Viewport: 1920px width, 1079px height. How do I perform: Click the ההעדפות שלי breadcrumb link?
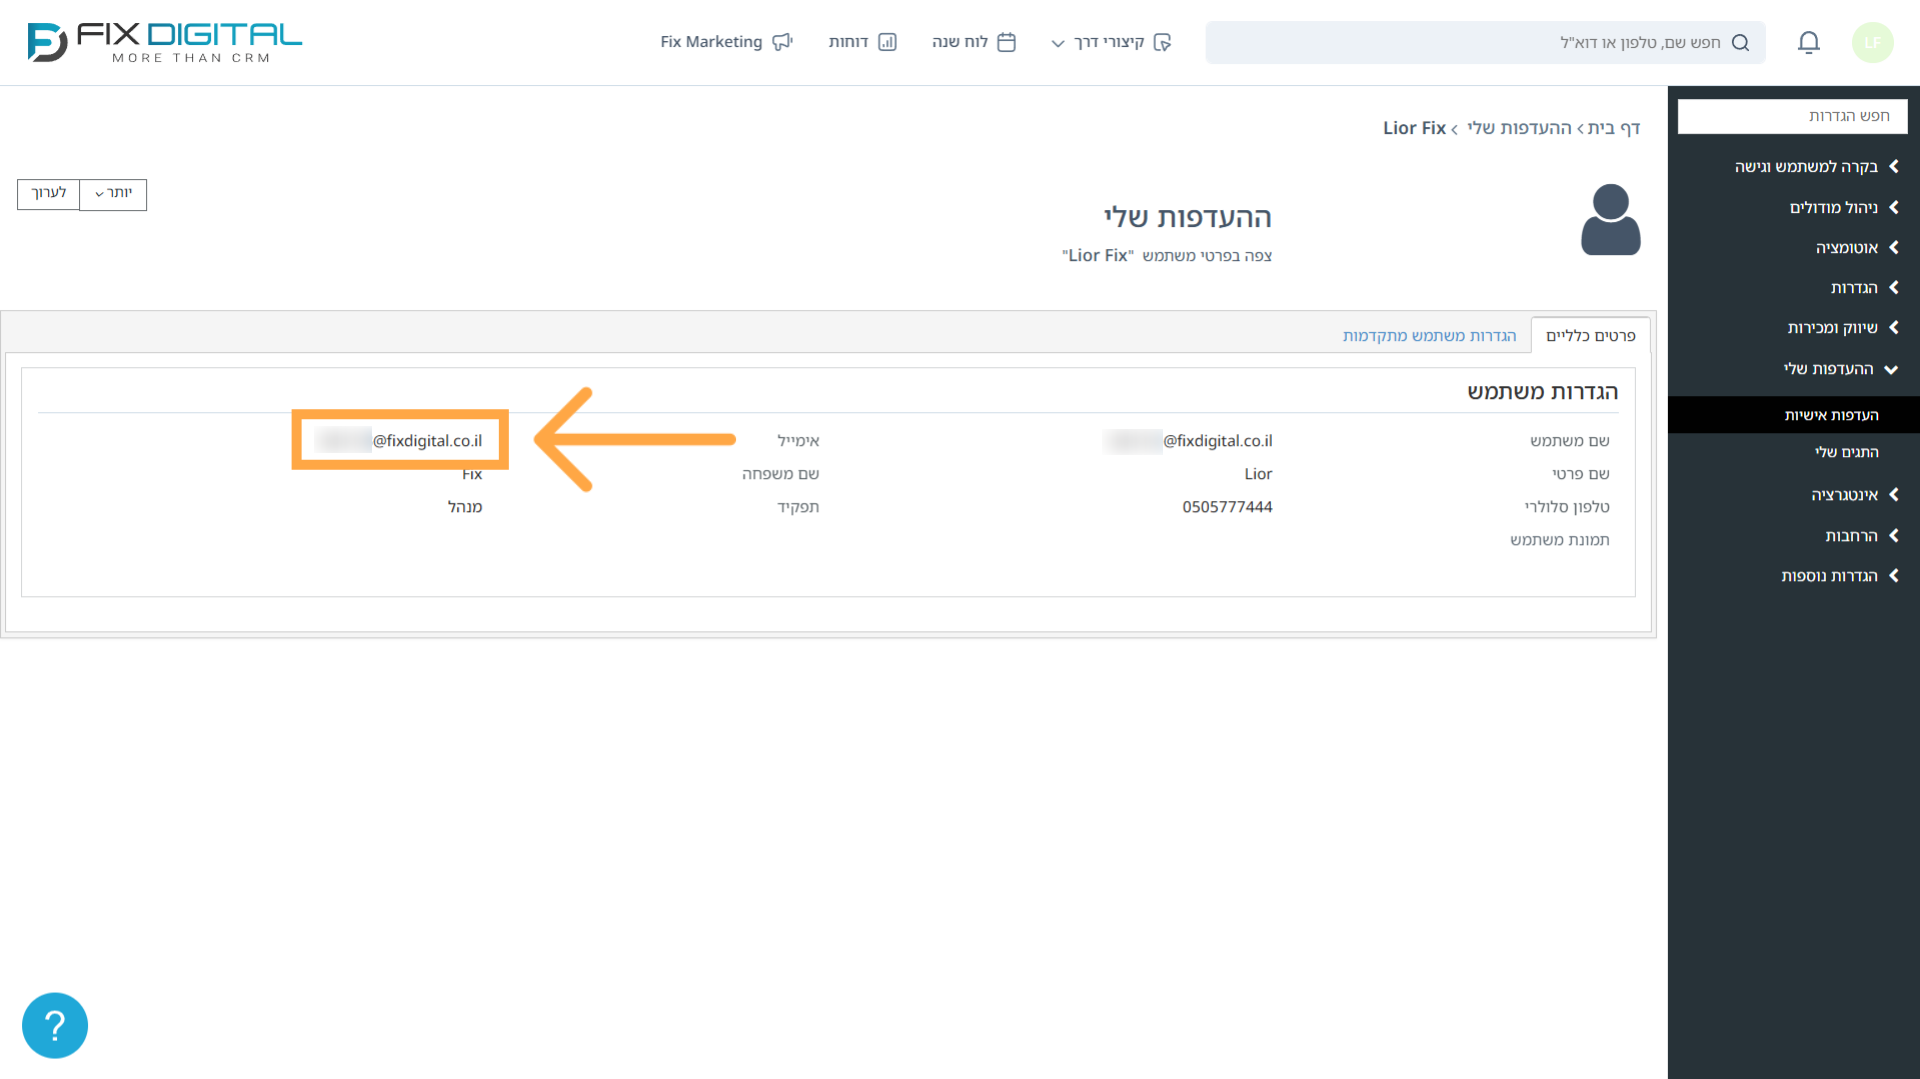[x=1519, y=128]
